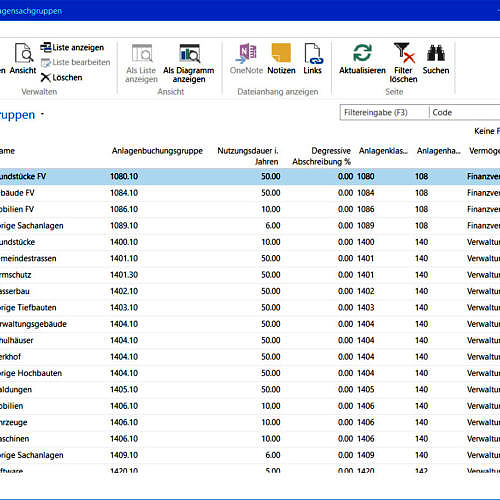Click the Anlagenha... column header
Screen dimensions: 500x500
(438, 151)
